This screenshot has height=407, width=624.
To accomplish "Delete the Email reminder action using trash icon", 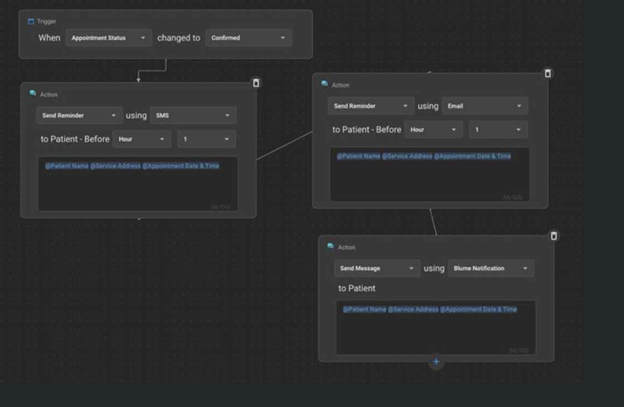I will (x=547, y=73).
